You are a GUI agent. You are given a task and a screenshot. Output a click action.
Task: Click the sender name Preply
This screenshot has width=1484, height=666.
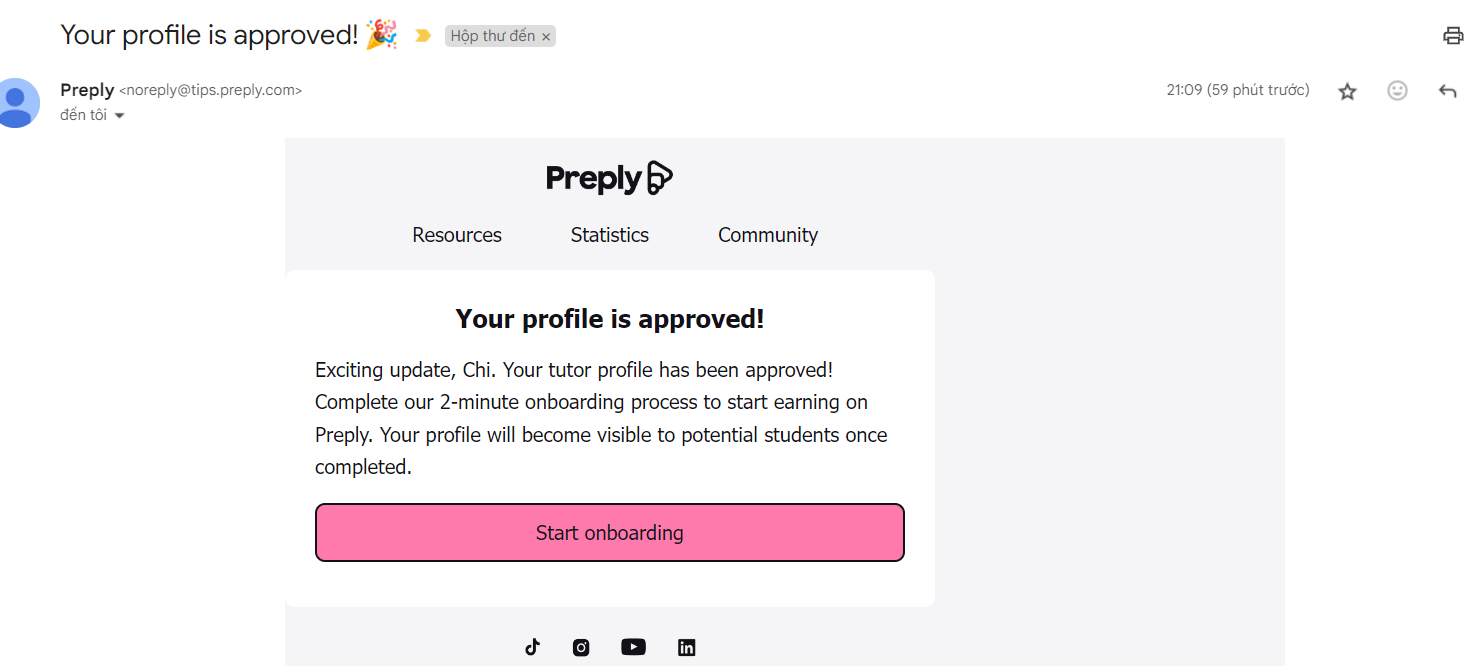[x=87, y=90]
